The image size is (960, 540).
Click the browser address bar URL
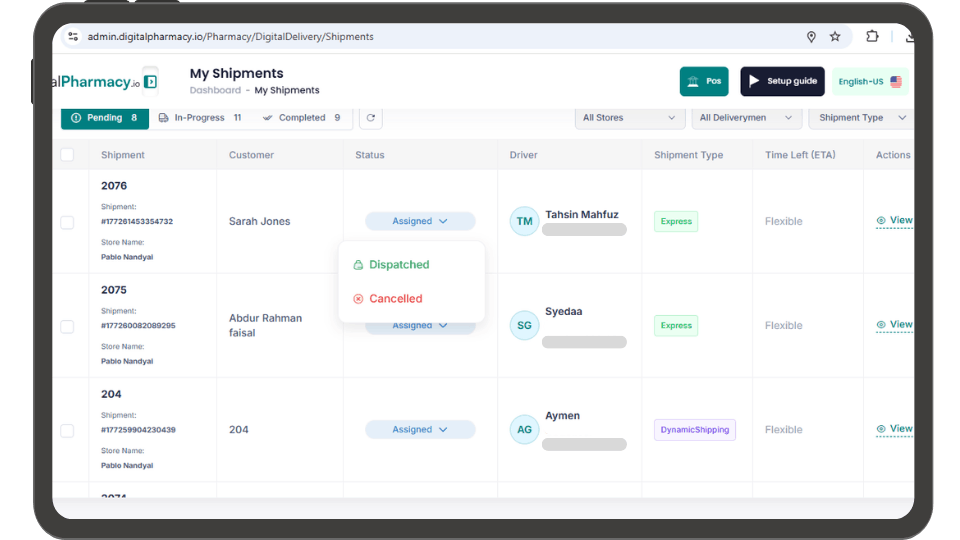231,37
